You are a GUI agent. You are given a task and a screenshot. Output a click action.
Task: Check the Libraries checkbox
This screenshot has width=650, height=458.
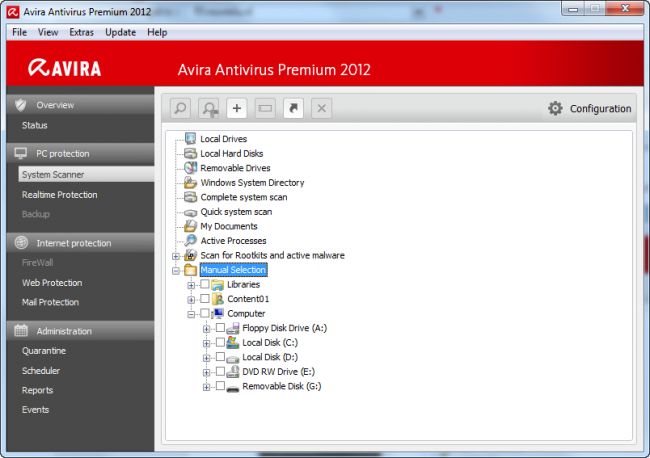click(x=205, y=284)
